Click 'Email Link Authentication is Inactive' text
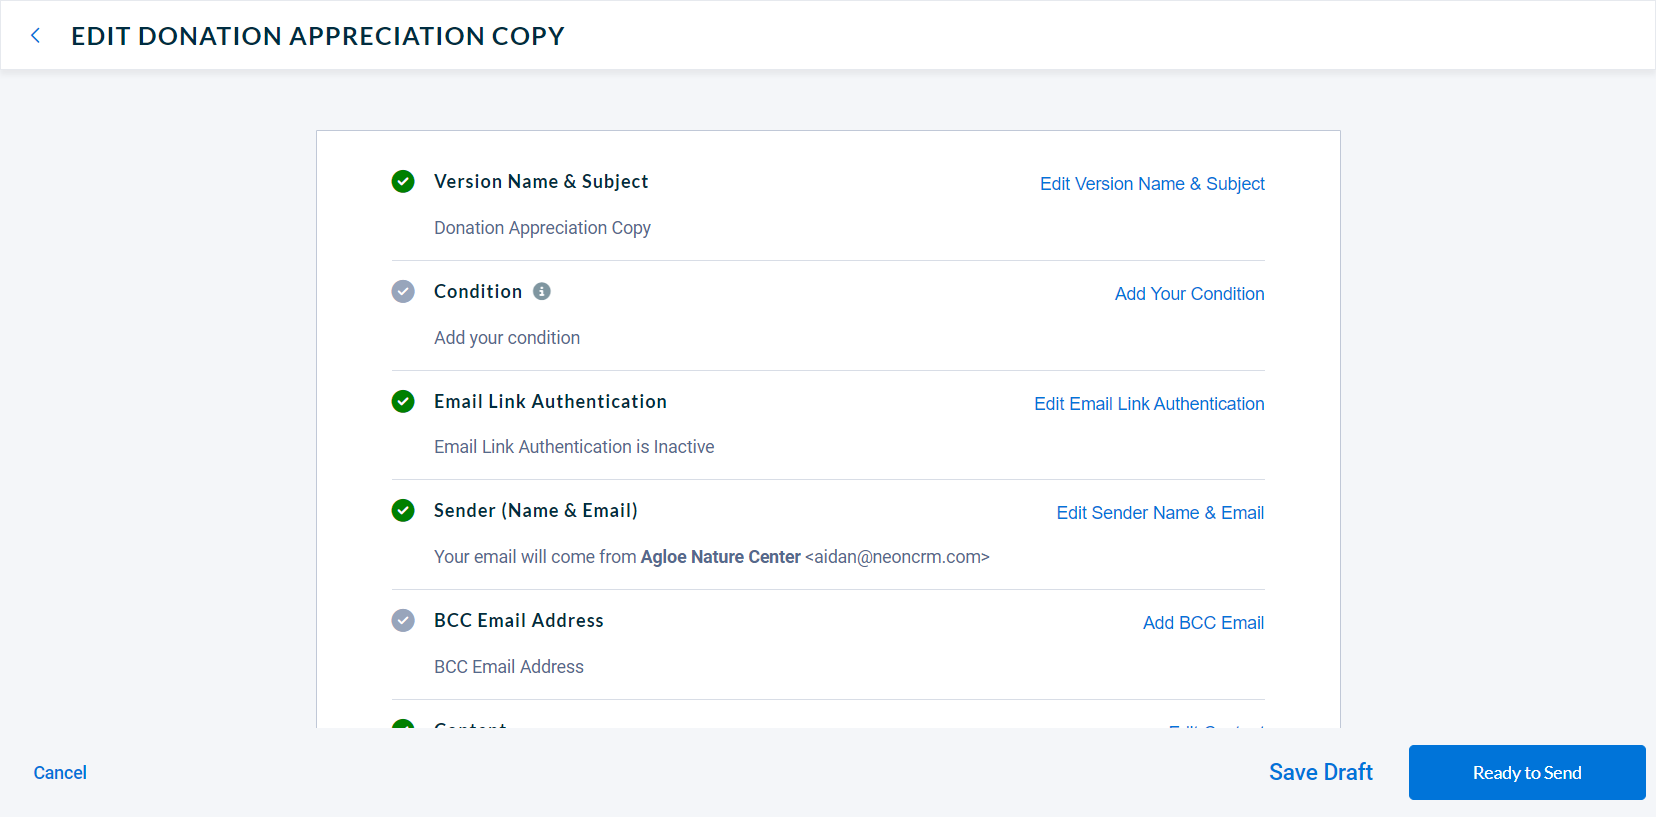1656x817 pixels. (x=574, y=447)
